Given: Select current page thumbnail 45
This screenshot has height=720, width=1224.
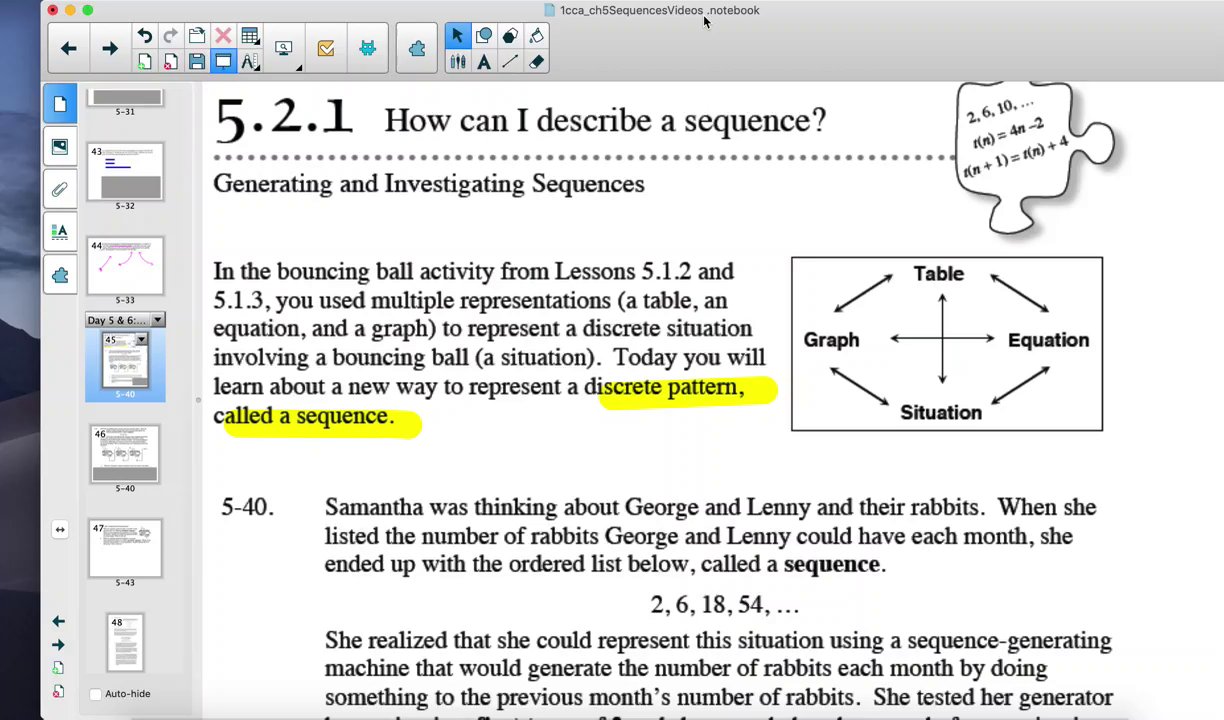Looking at the screenshot, I should pyautogui.click(x=125, y=360).
